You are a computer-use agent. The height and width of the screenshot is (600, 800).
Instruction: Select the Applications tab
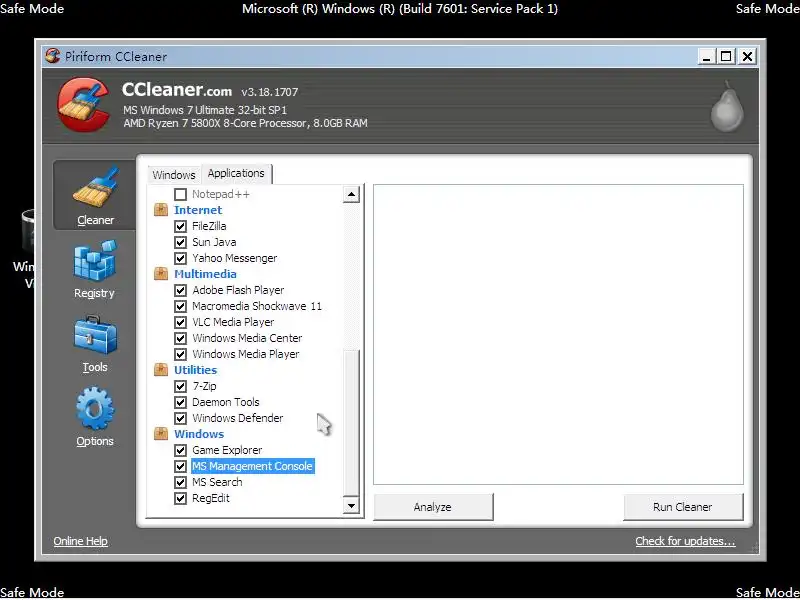pos(236,173)
